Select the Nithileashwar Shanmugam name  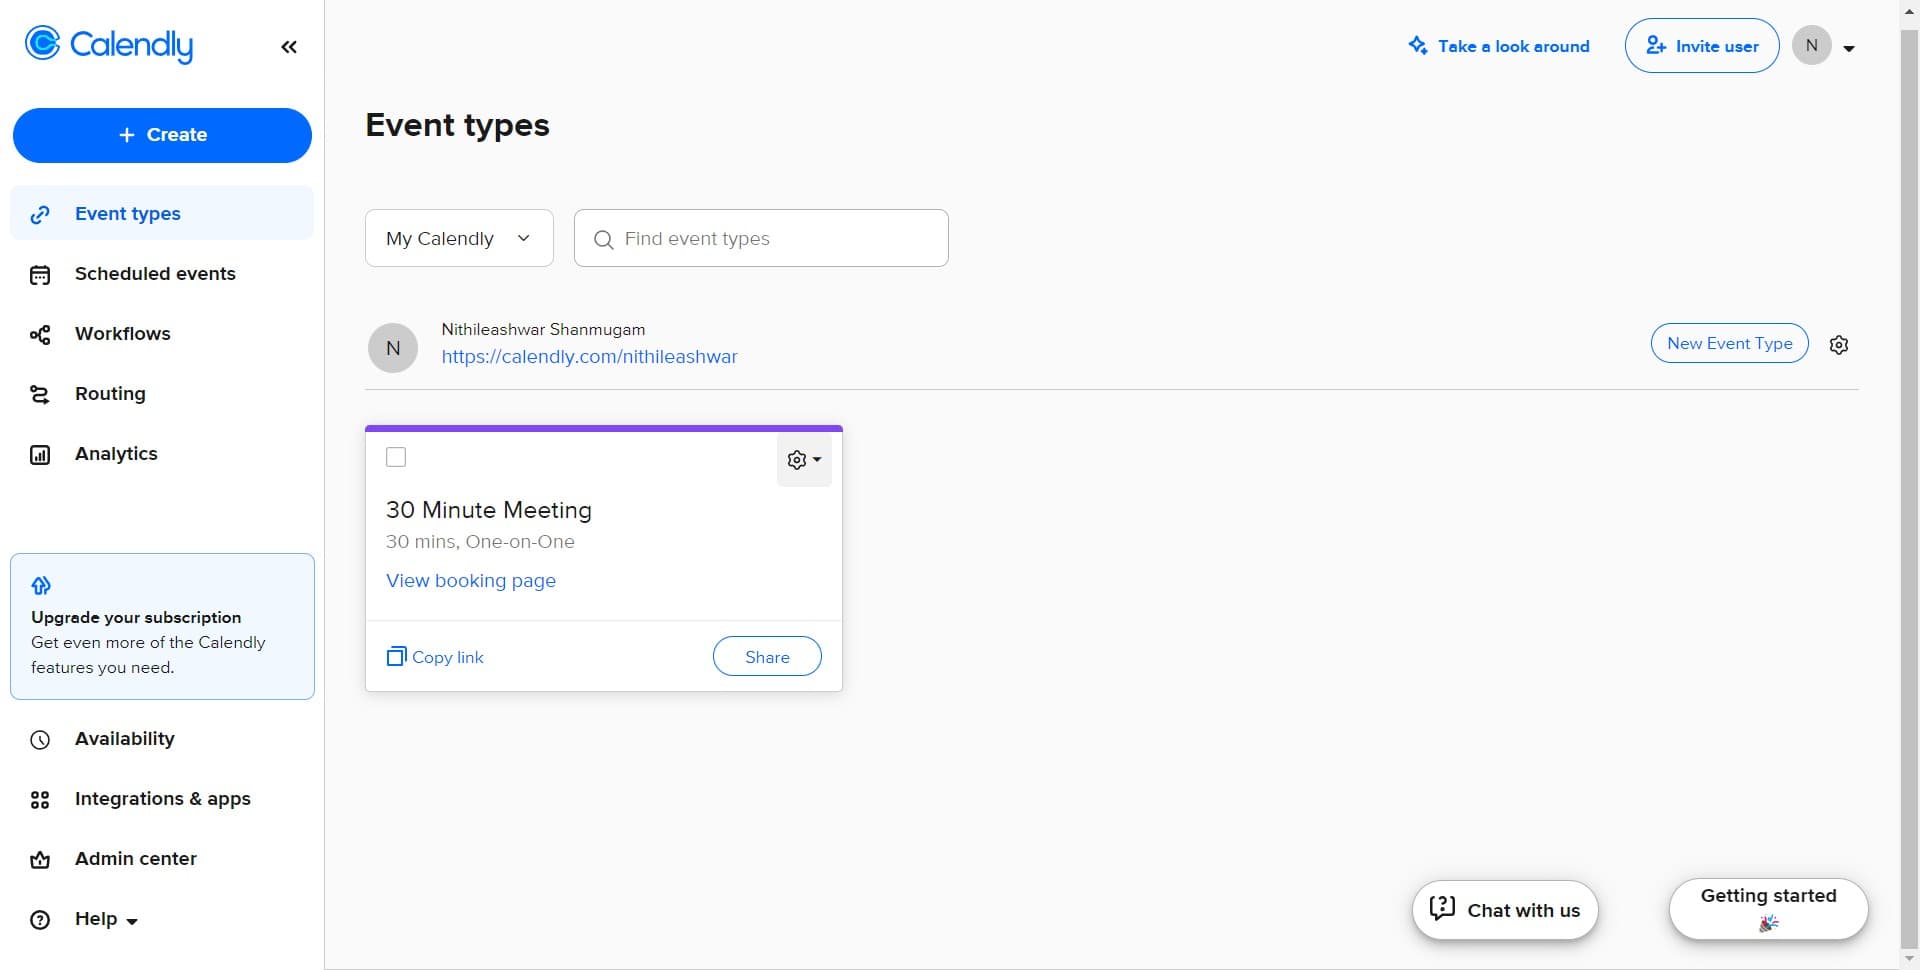pos(543,329)
